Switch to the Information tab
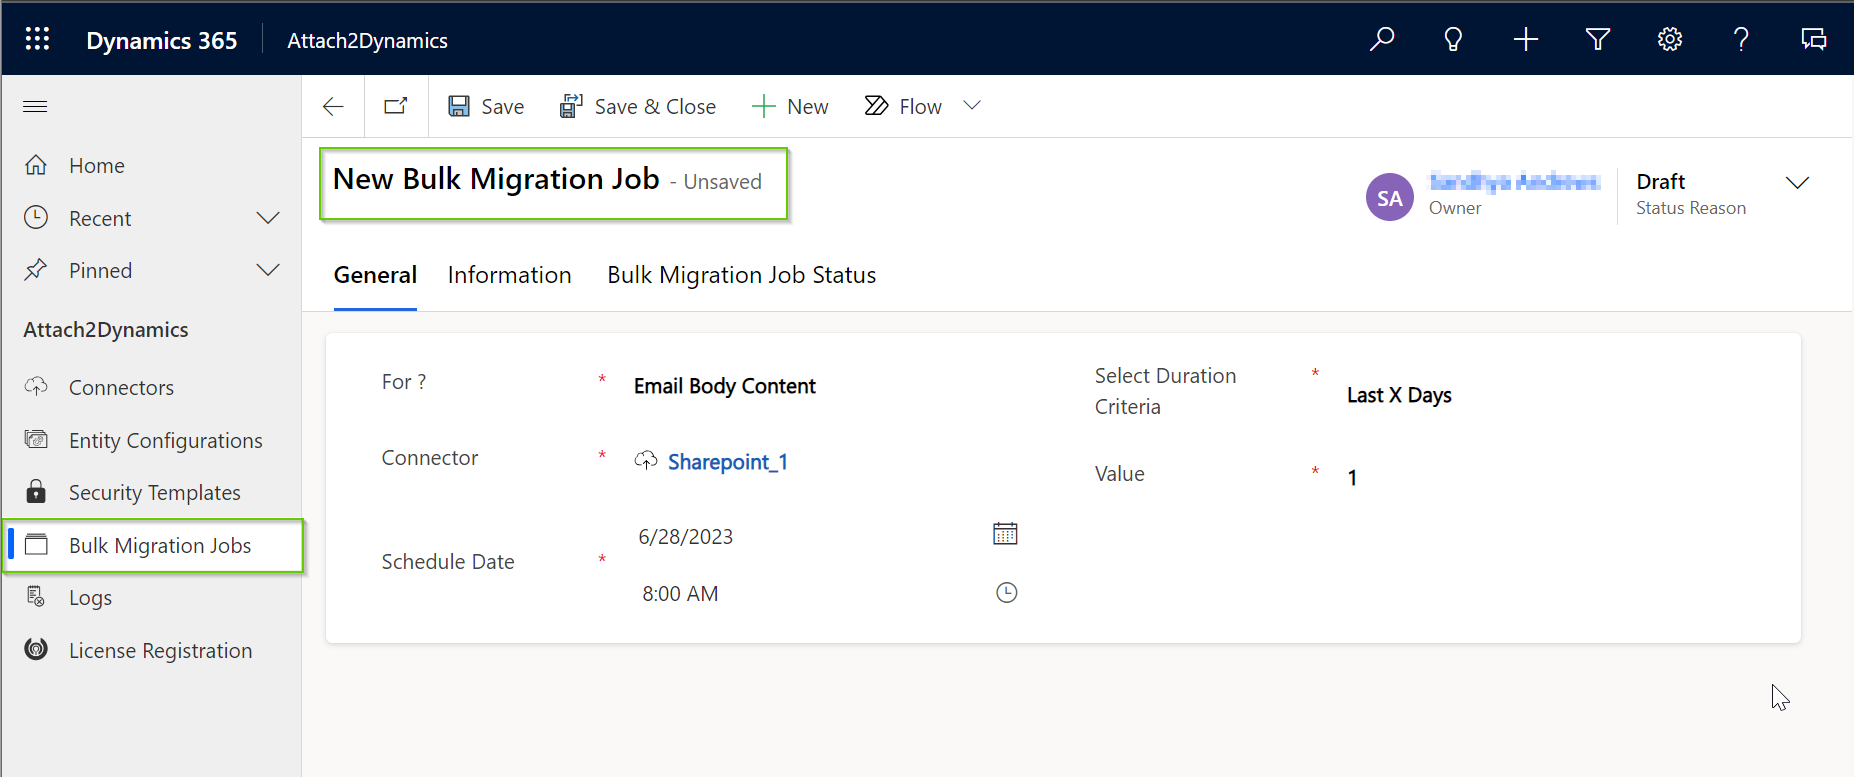Viewport: 1854px width, 777px height. 509,275
